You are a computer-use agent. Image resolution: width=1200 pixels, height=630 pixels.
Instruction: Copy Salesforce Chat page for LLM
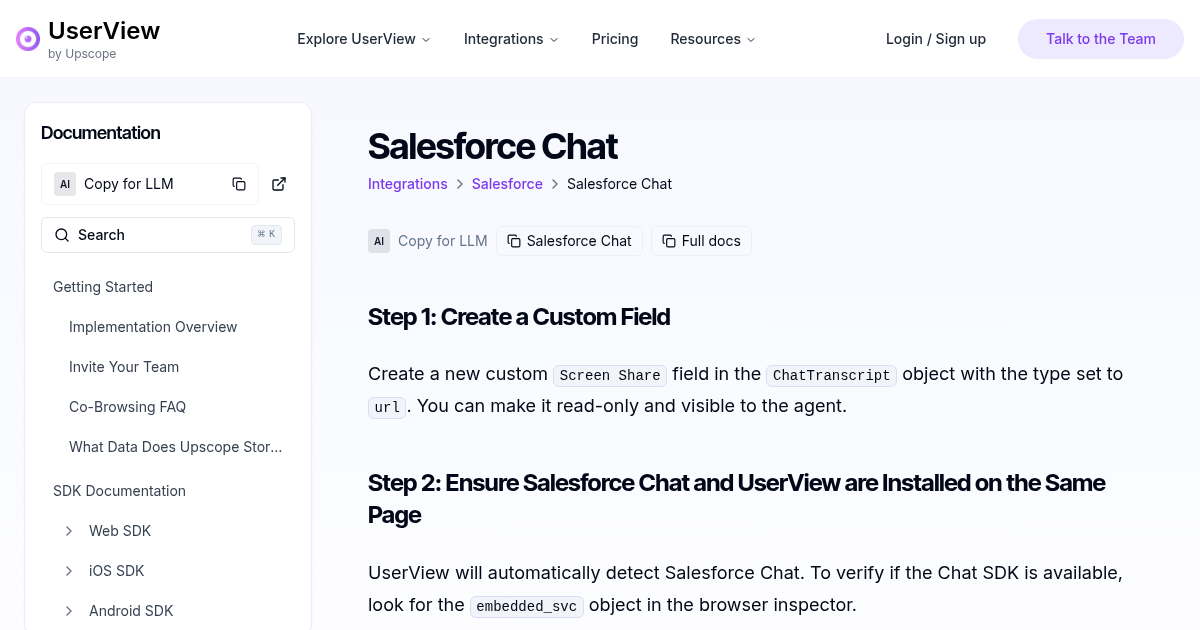click(570, 241)
